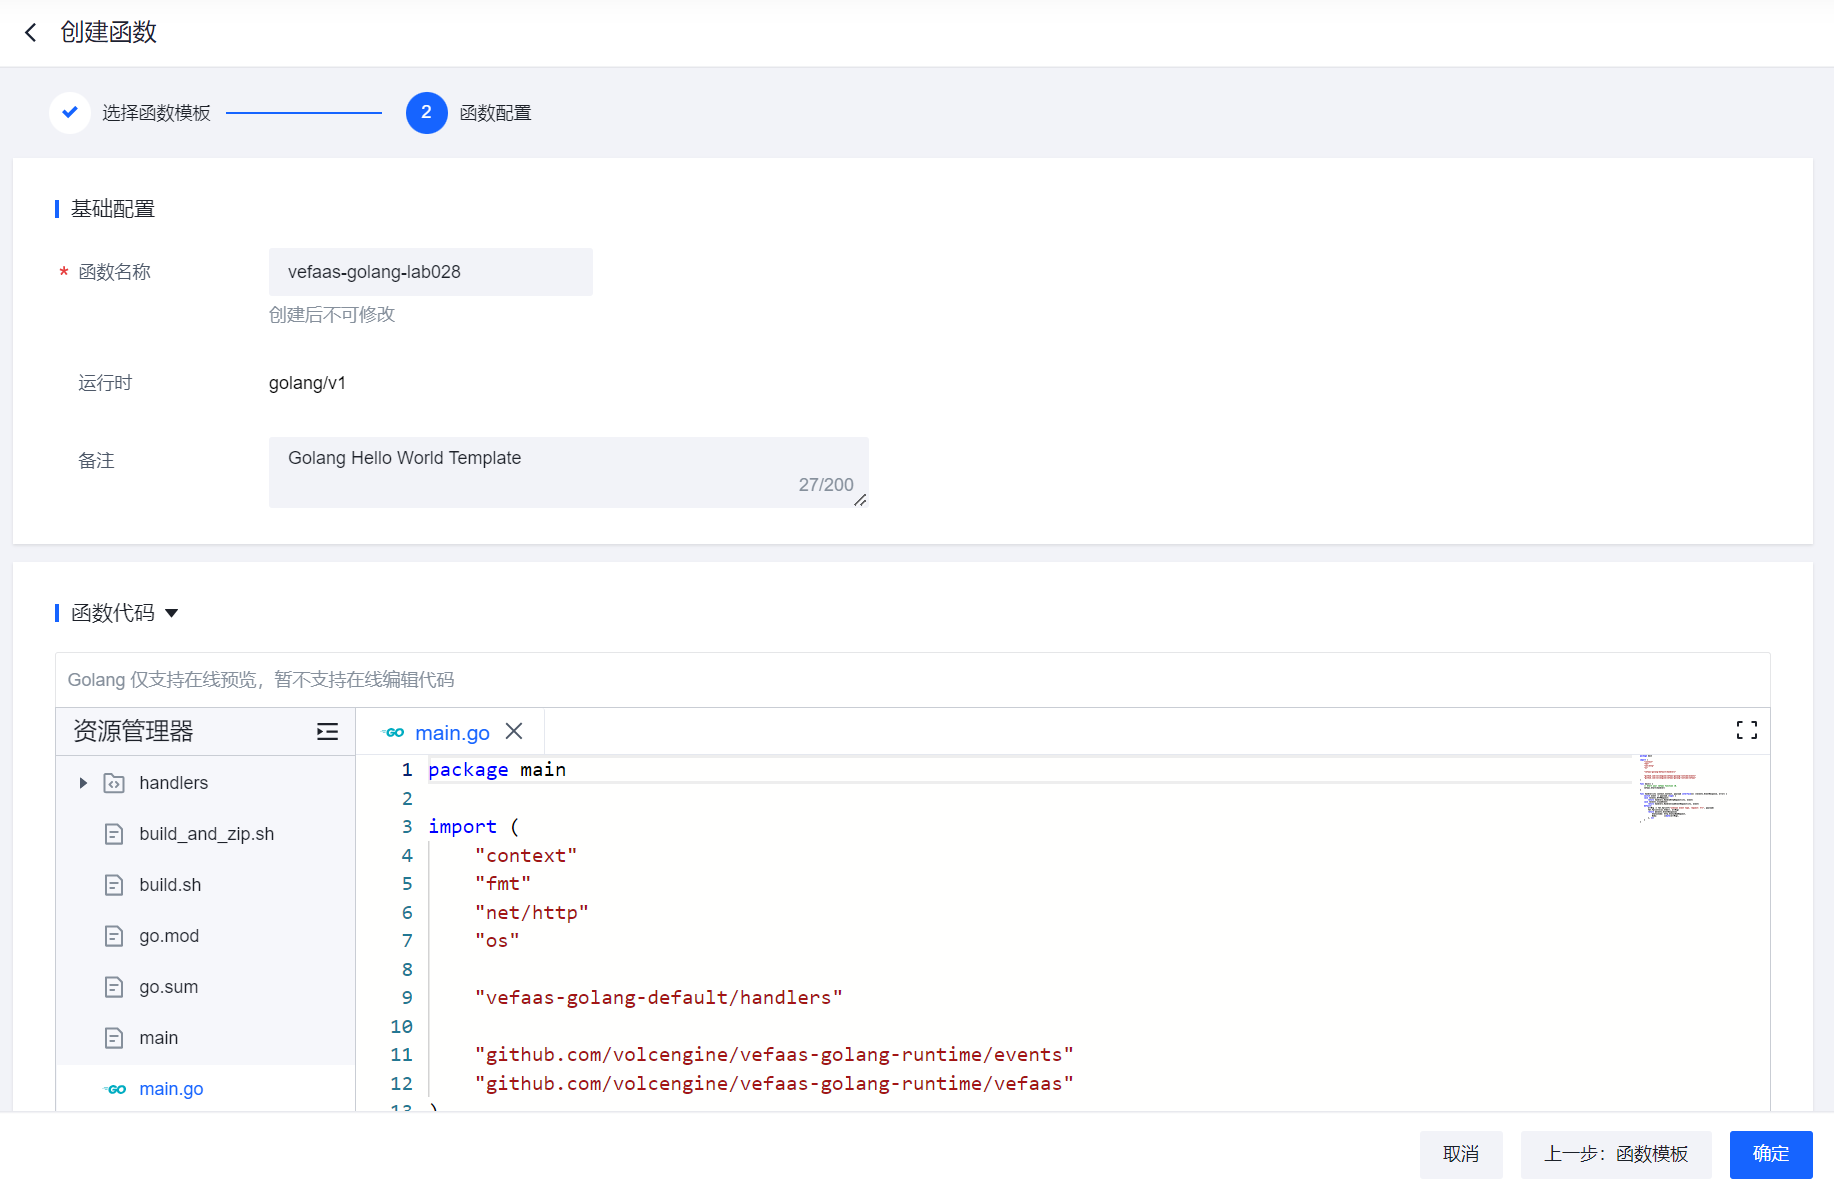The image size is (1834, 1189).
Task: Click the handlers folder icon
Action: 114,783
